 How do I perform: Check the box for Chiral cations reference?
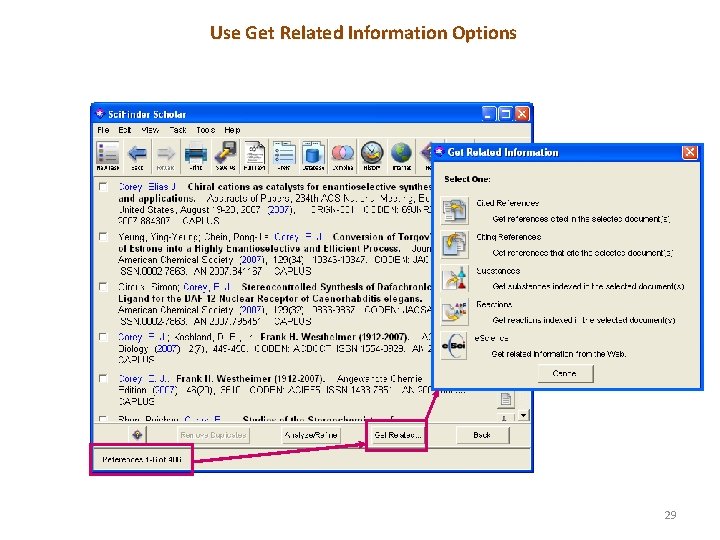(103, 187)
